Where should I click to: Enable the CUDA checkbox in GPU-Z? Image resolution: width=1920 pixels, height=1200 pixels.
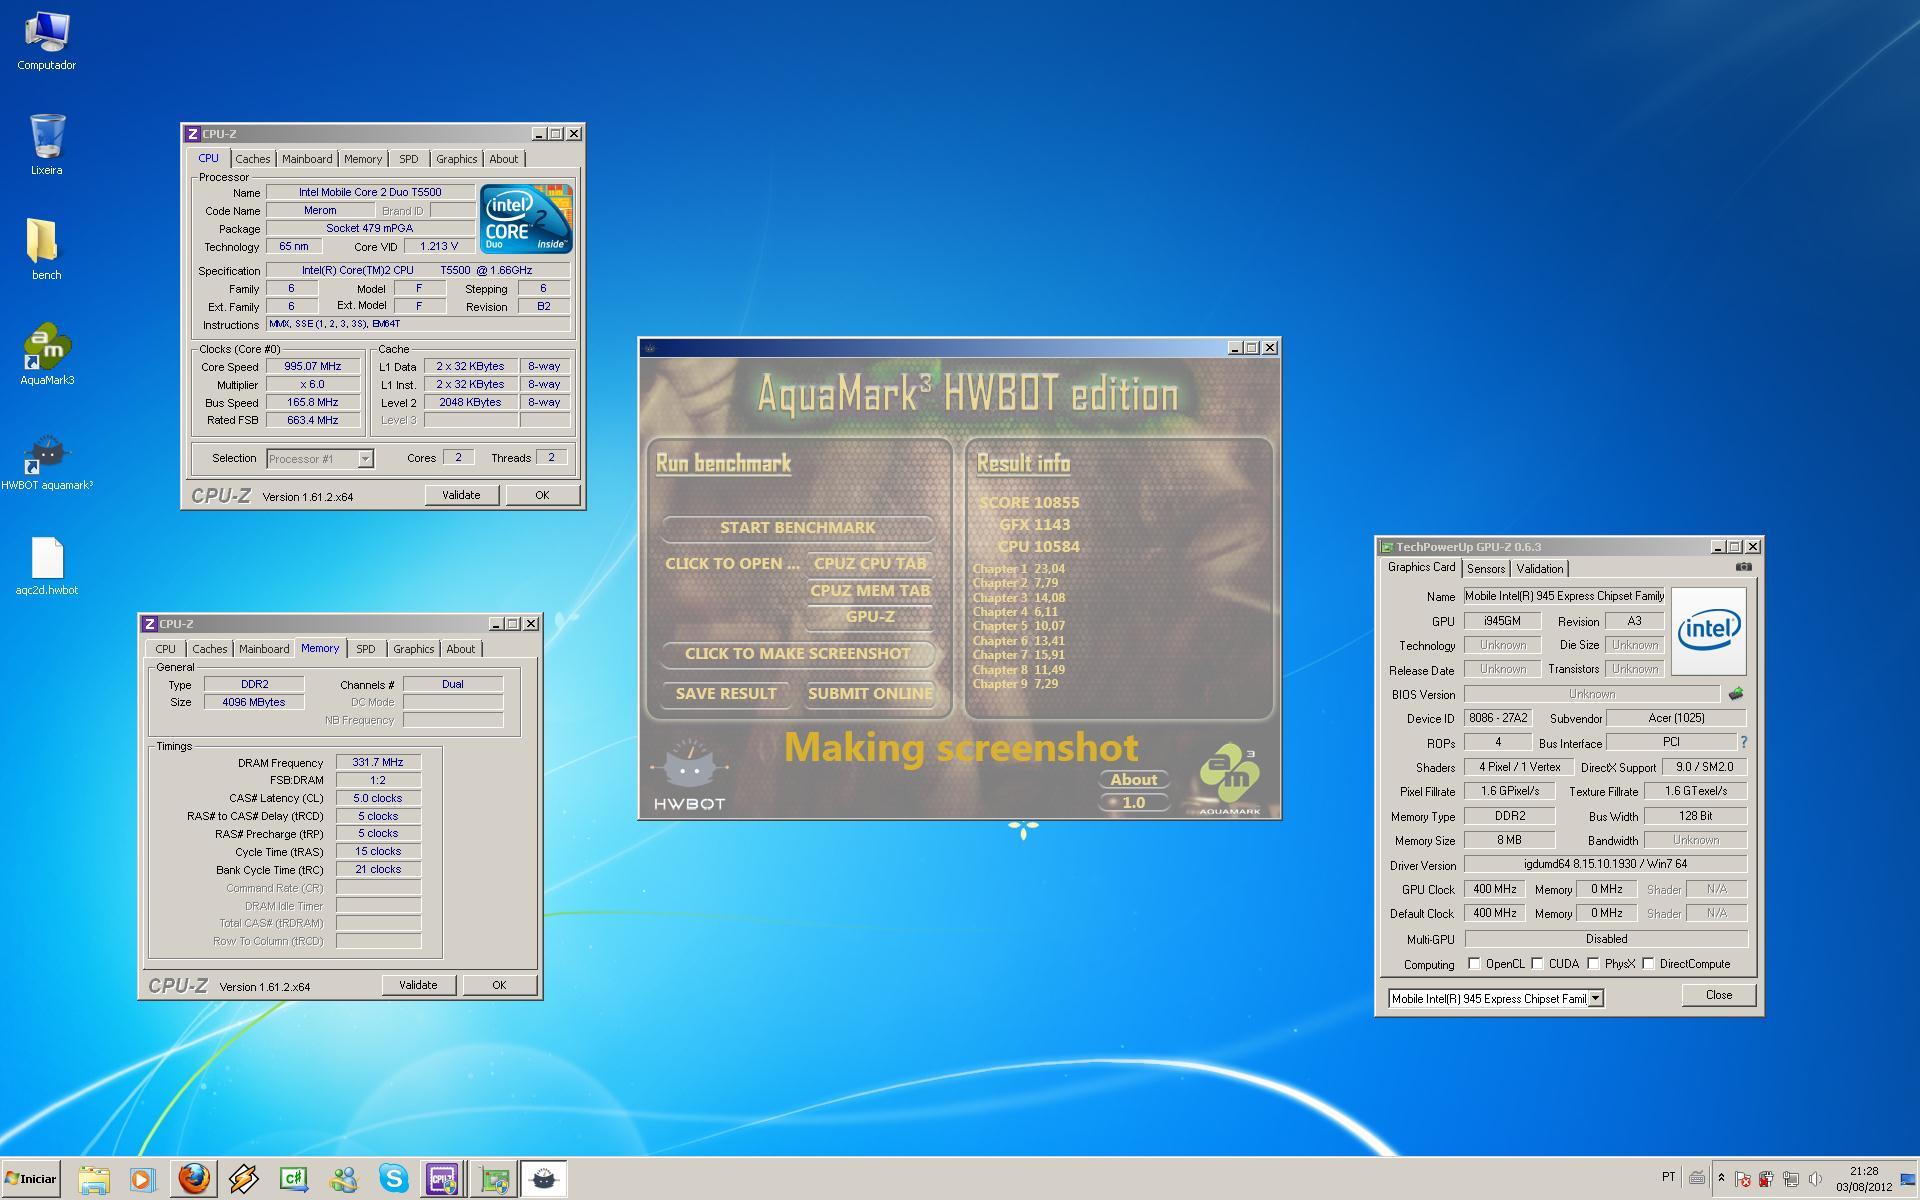click(x=1537, y=963)
